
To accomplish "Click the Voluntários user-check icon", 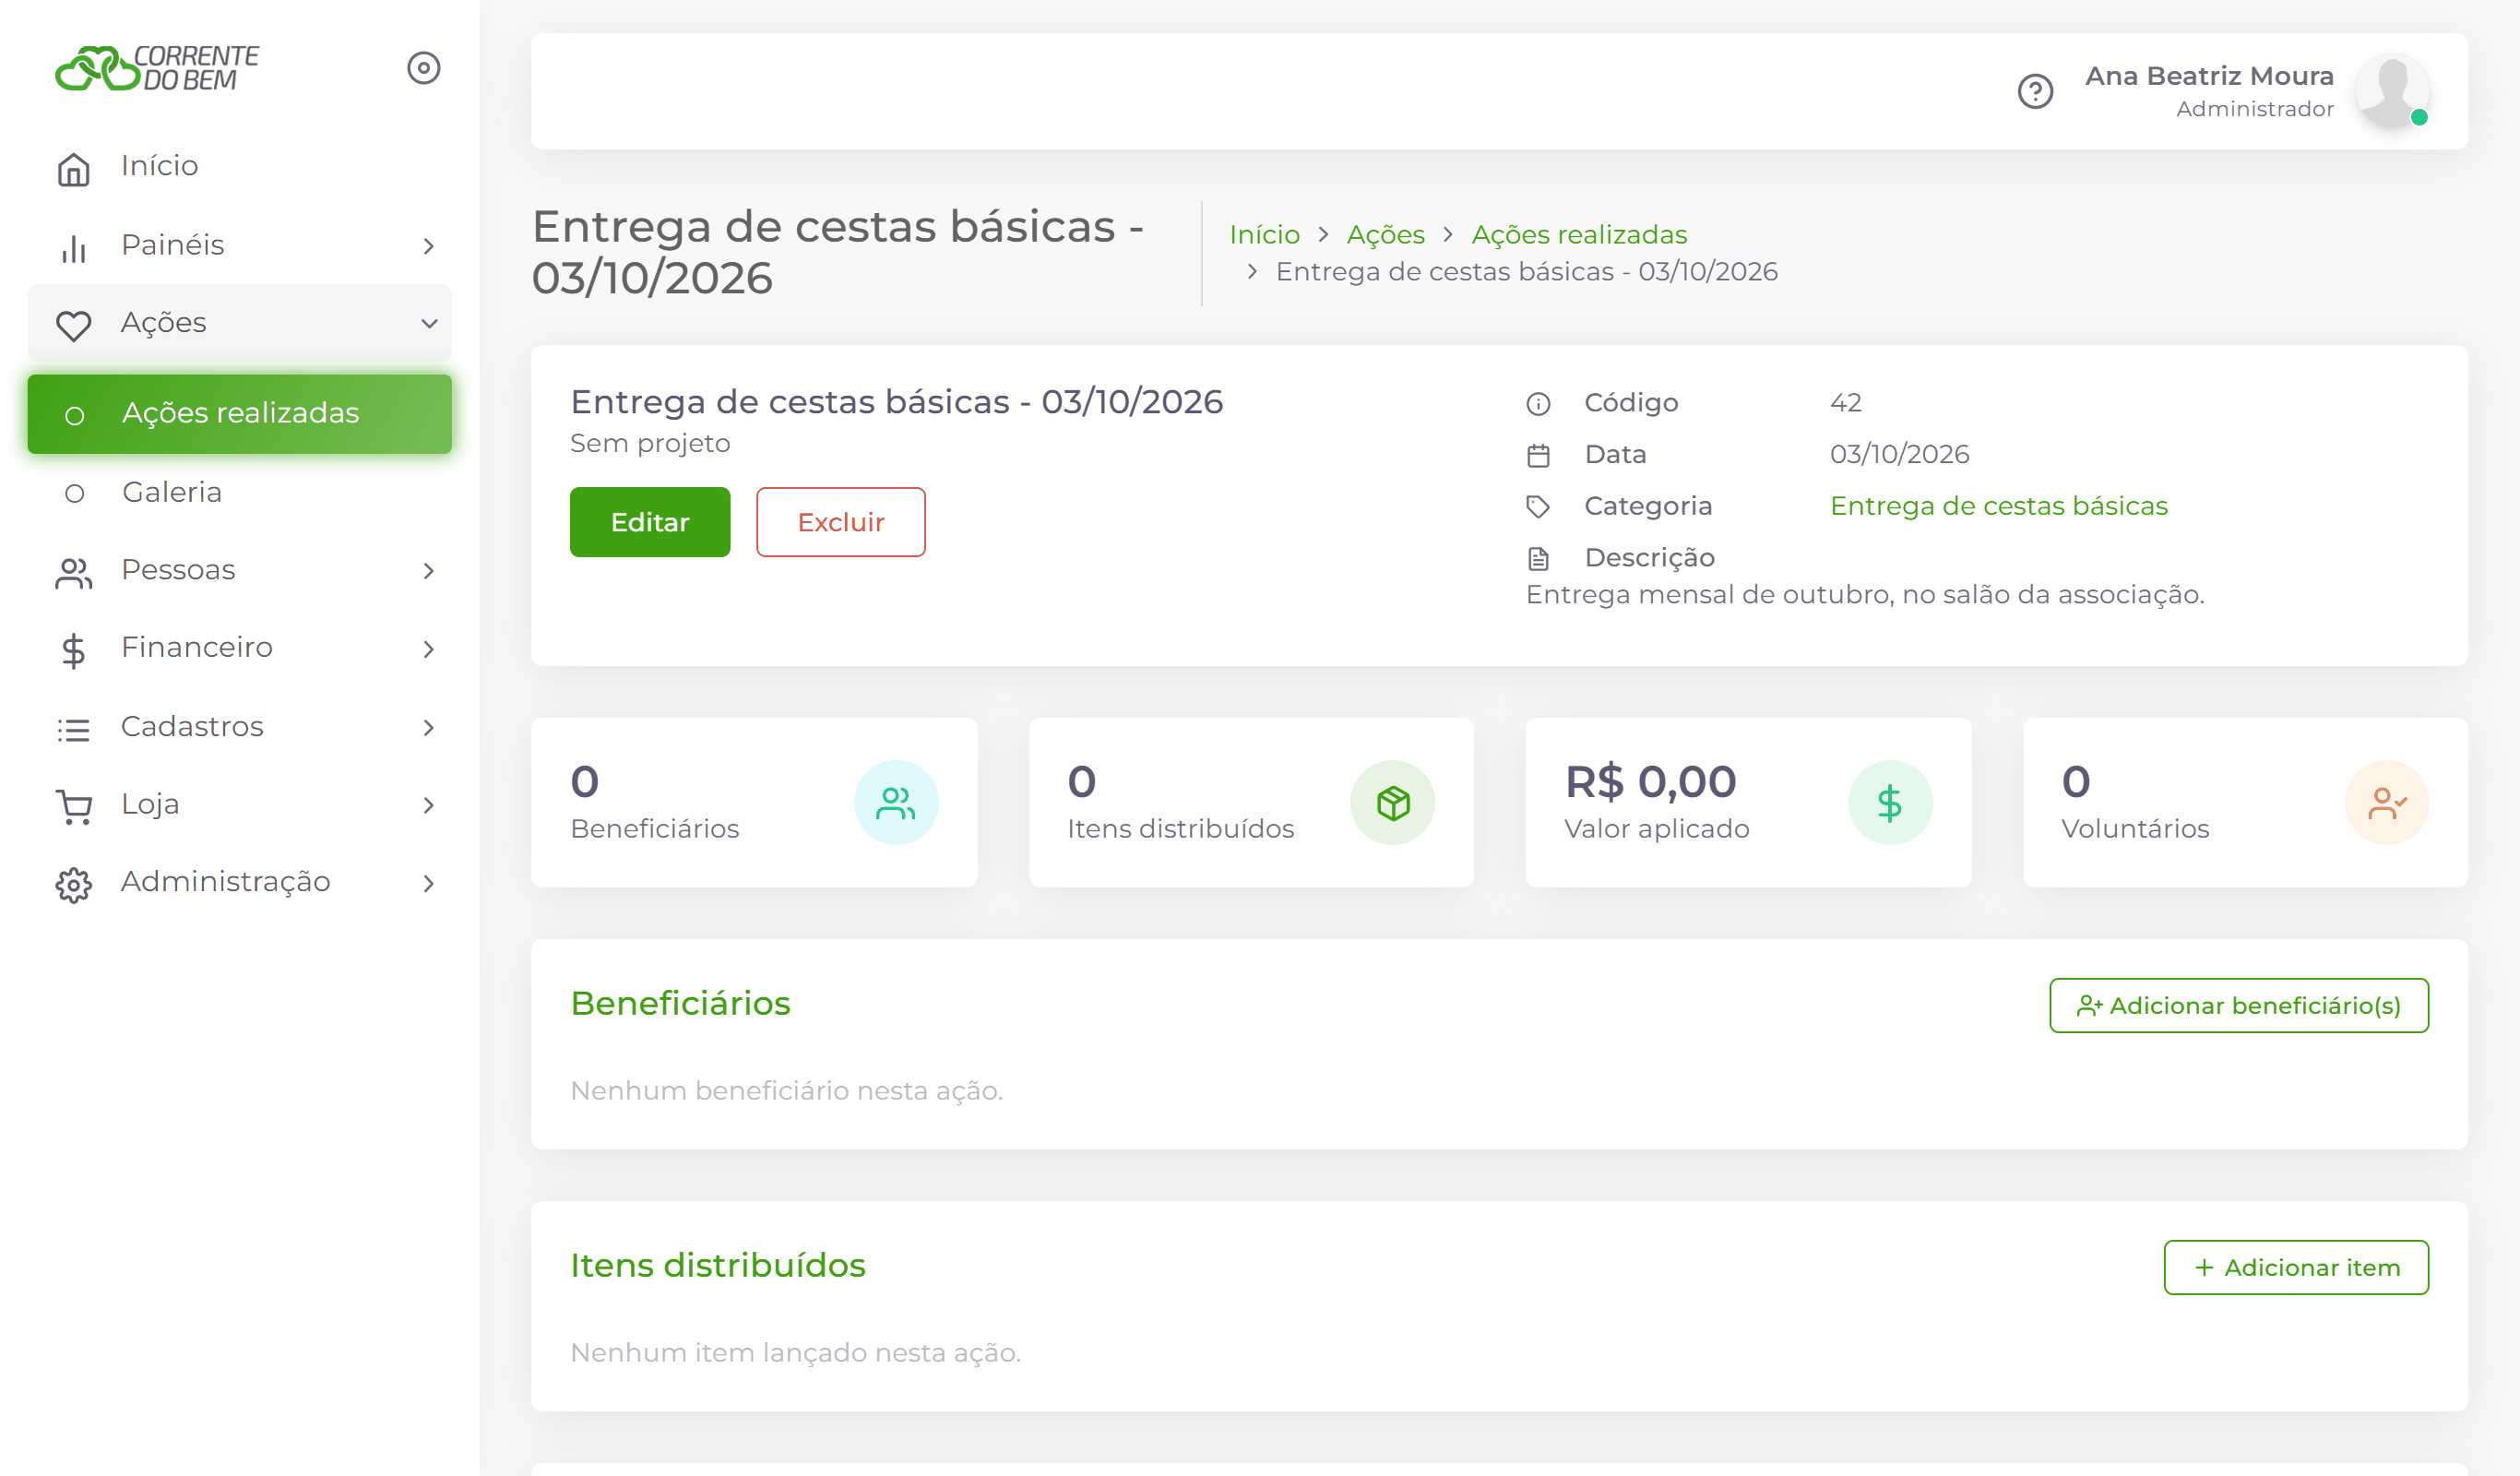I will tap(2387, 802).
